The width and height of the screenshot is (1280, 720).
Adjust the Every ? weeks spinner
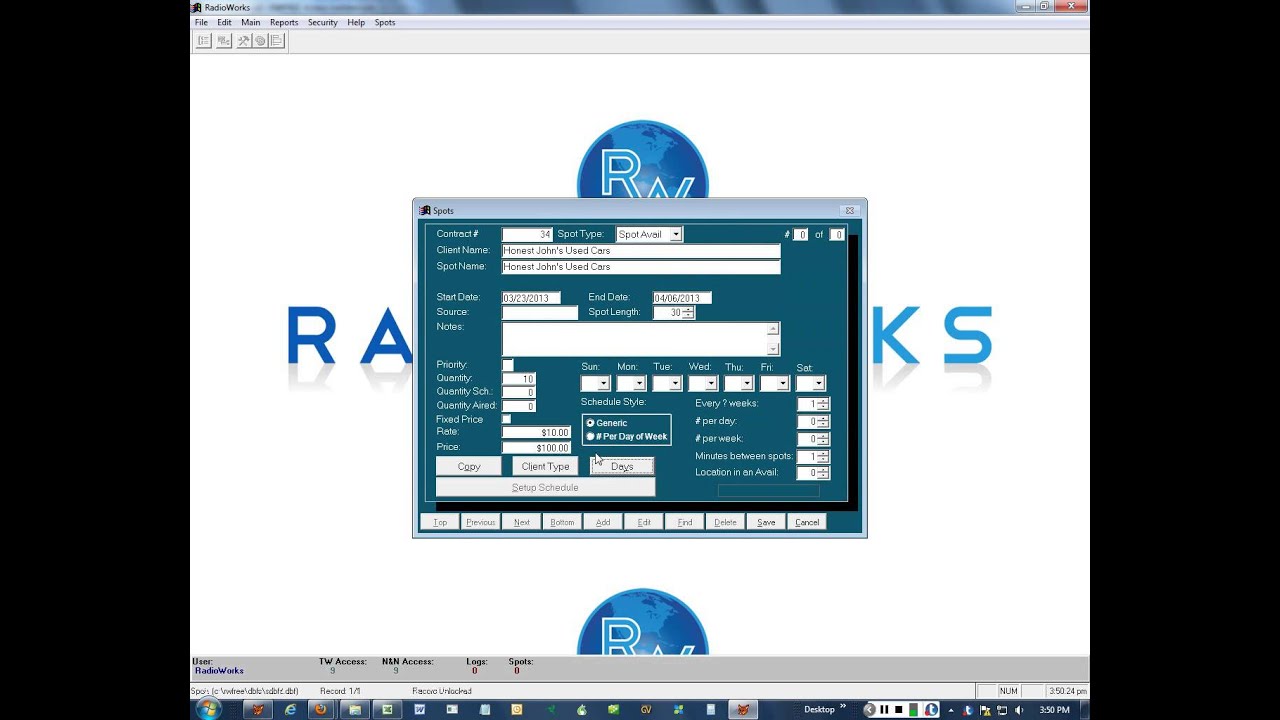coord(823,404)
